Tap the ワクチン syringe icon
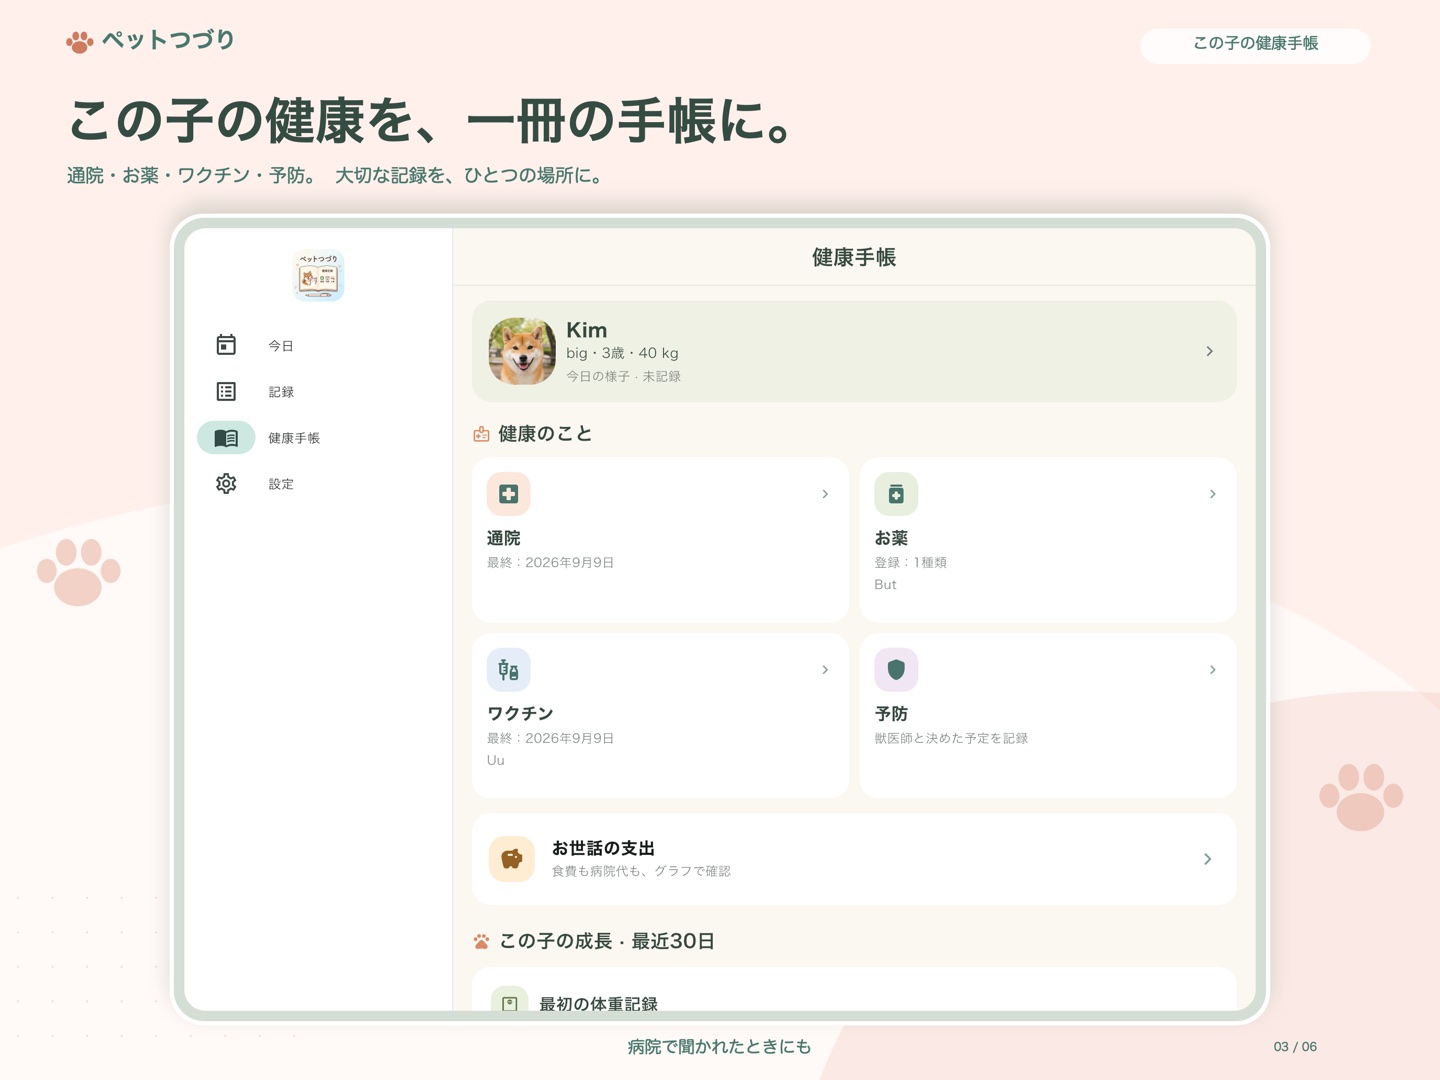 click(508, 670)
